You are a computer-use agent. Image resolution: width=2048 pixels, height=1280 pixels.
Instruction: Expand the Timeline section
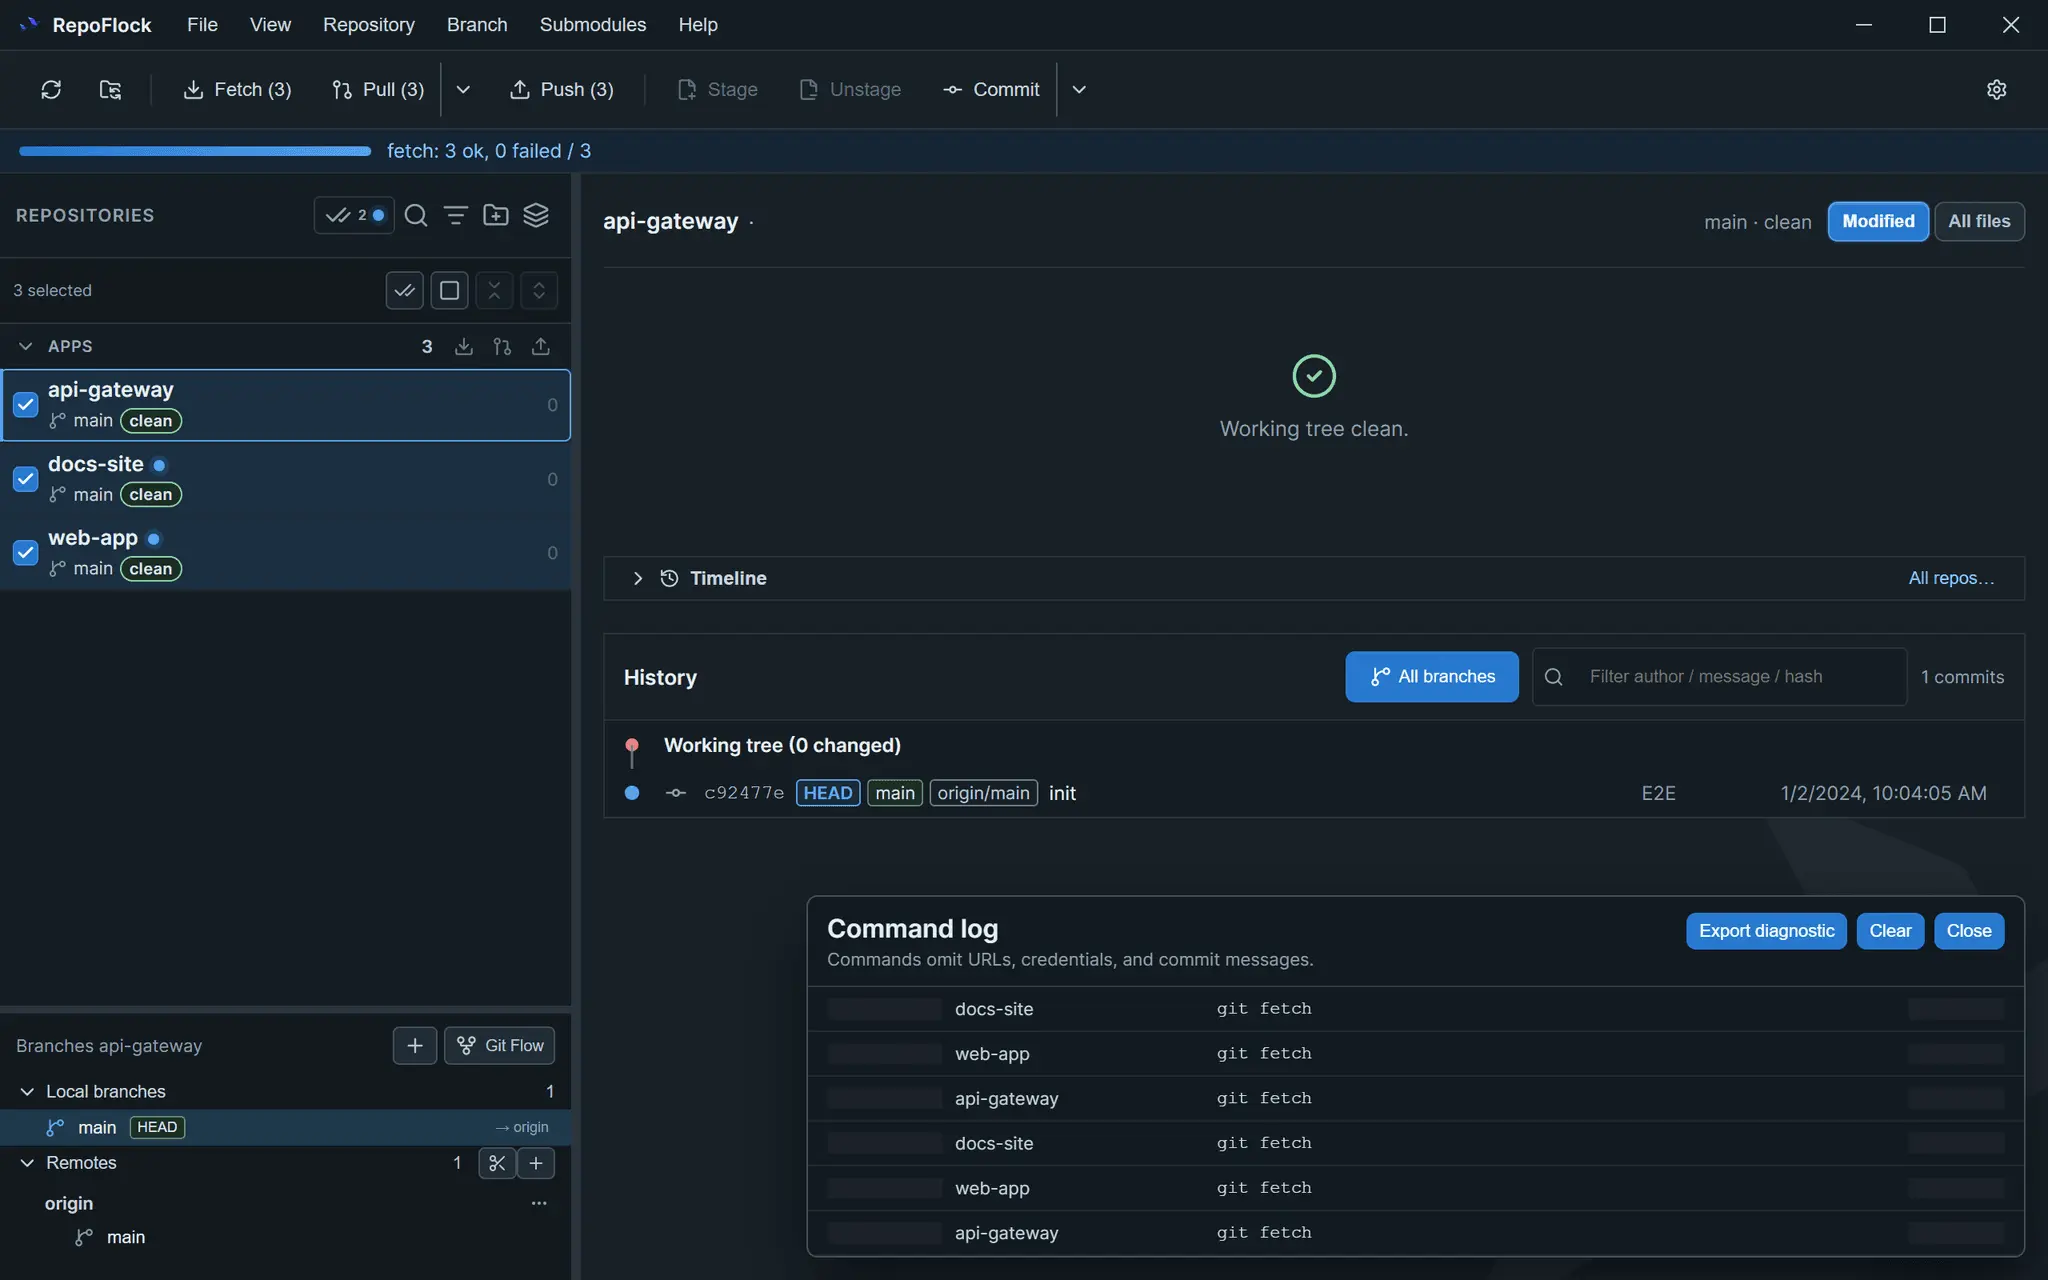pos(637,578)
